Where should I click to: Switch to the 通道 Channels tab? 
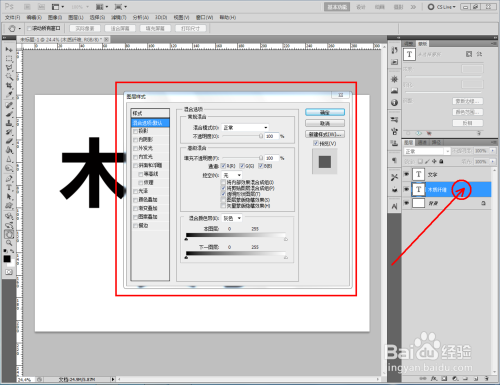[x=422, y=142]
